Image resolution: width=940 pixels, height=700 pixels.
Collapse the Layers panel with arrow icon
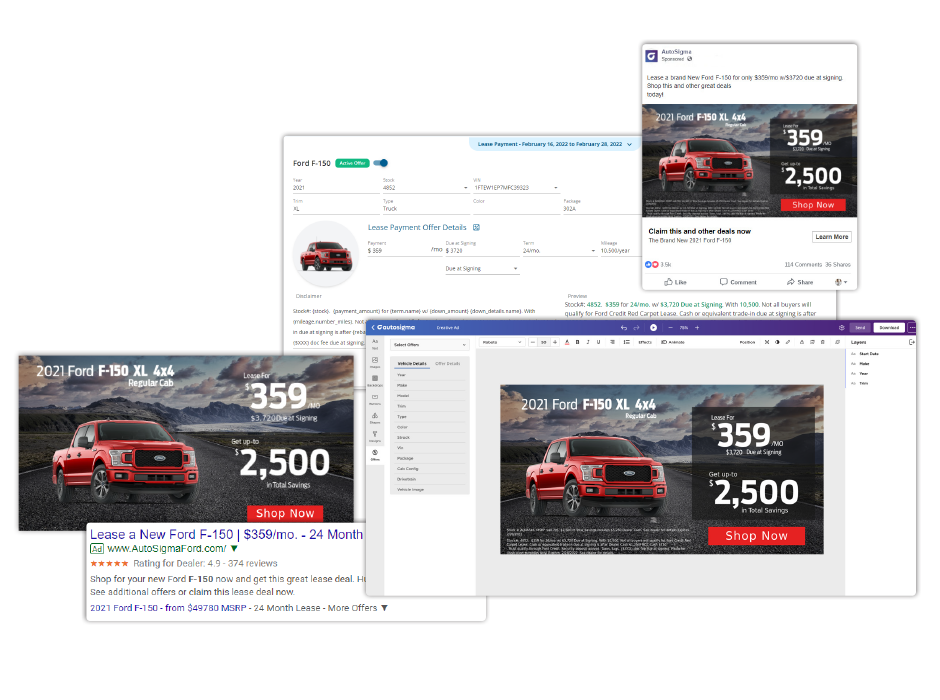tap(912, 342)
